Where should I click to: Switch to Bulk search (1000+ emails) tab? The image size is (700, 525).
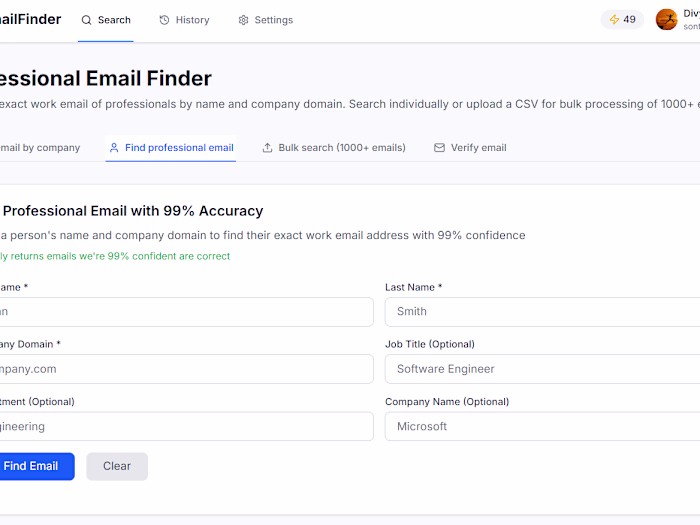click(x=341, y=148)
